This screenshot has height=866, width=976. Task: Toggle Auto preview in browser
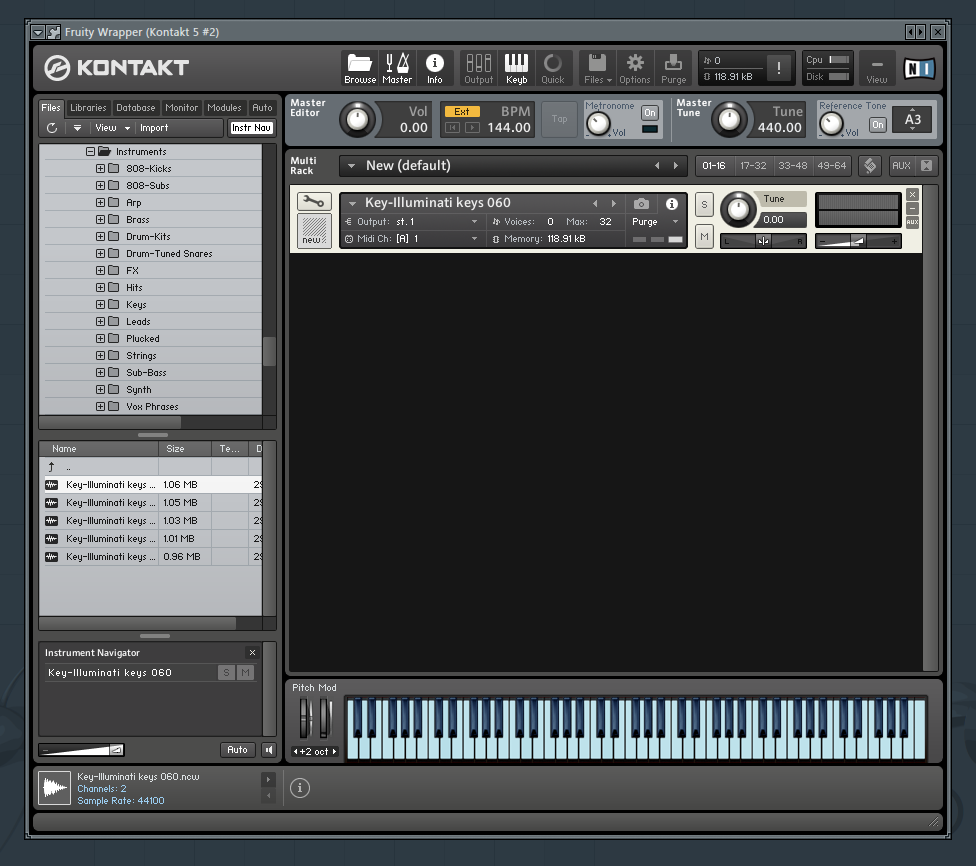237,750
